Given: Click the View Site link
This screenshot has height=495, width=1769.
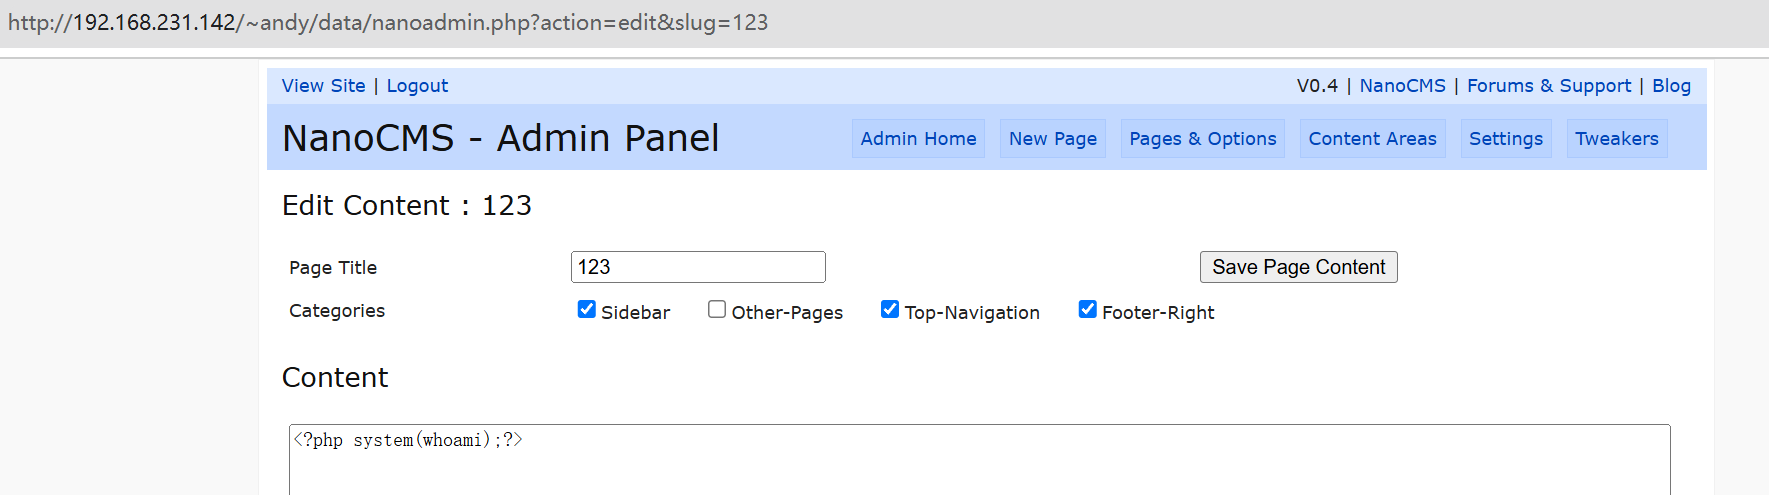Looking at the screenshot, I should coord(323,86).
